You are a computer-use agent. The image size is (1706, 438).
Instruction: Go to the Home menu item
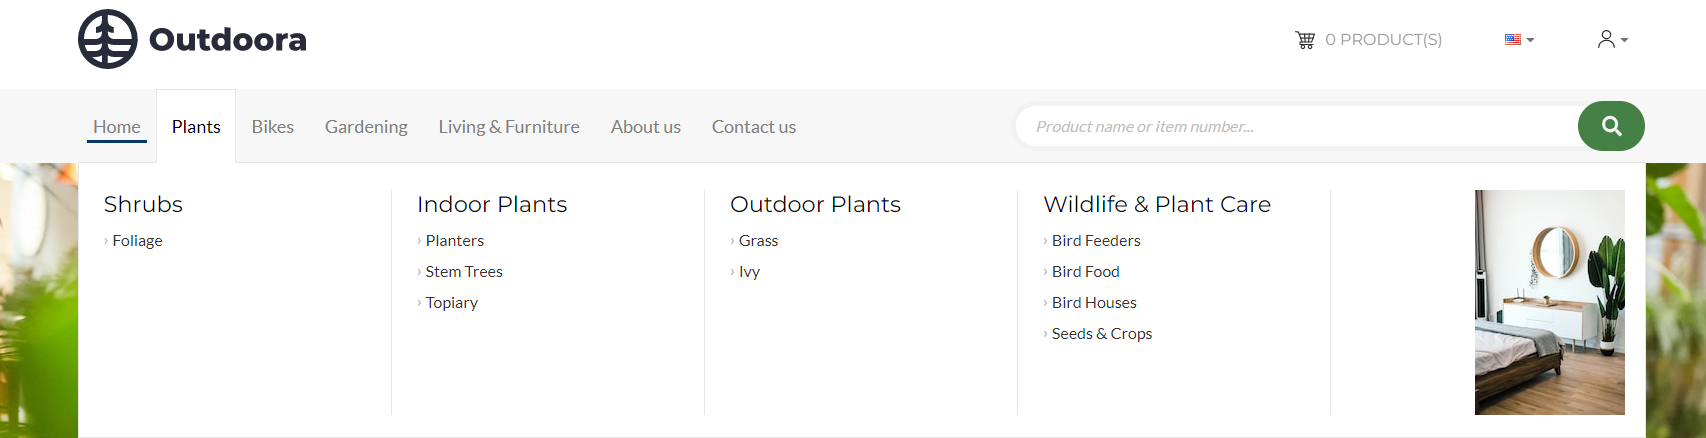117,127
